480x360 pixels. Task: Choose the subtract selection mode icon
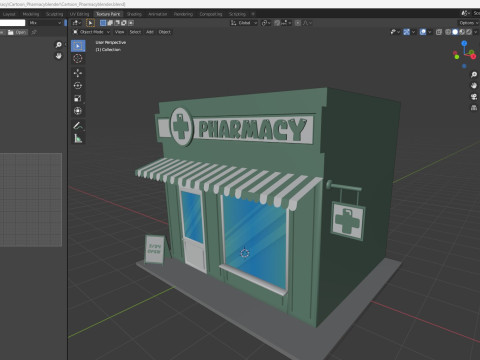click(117, 23)
